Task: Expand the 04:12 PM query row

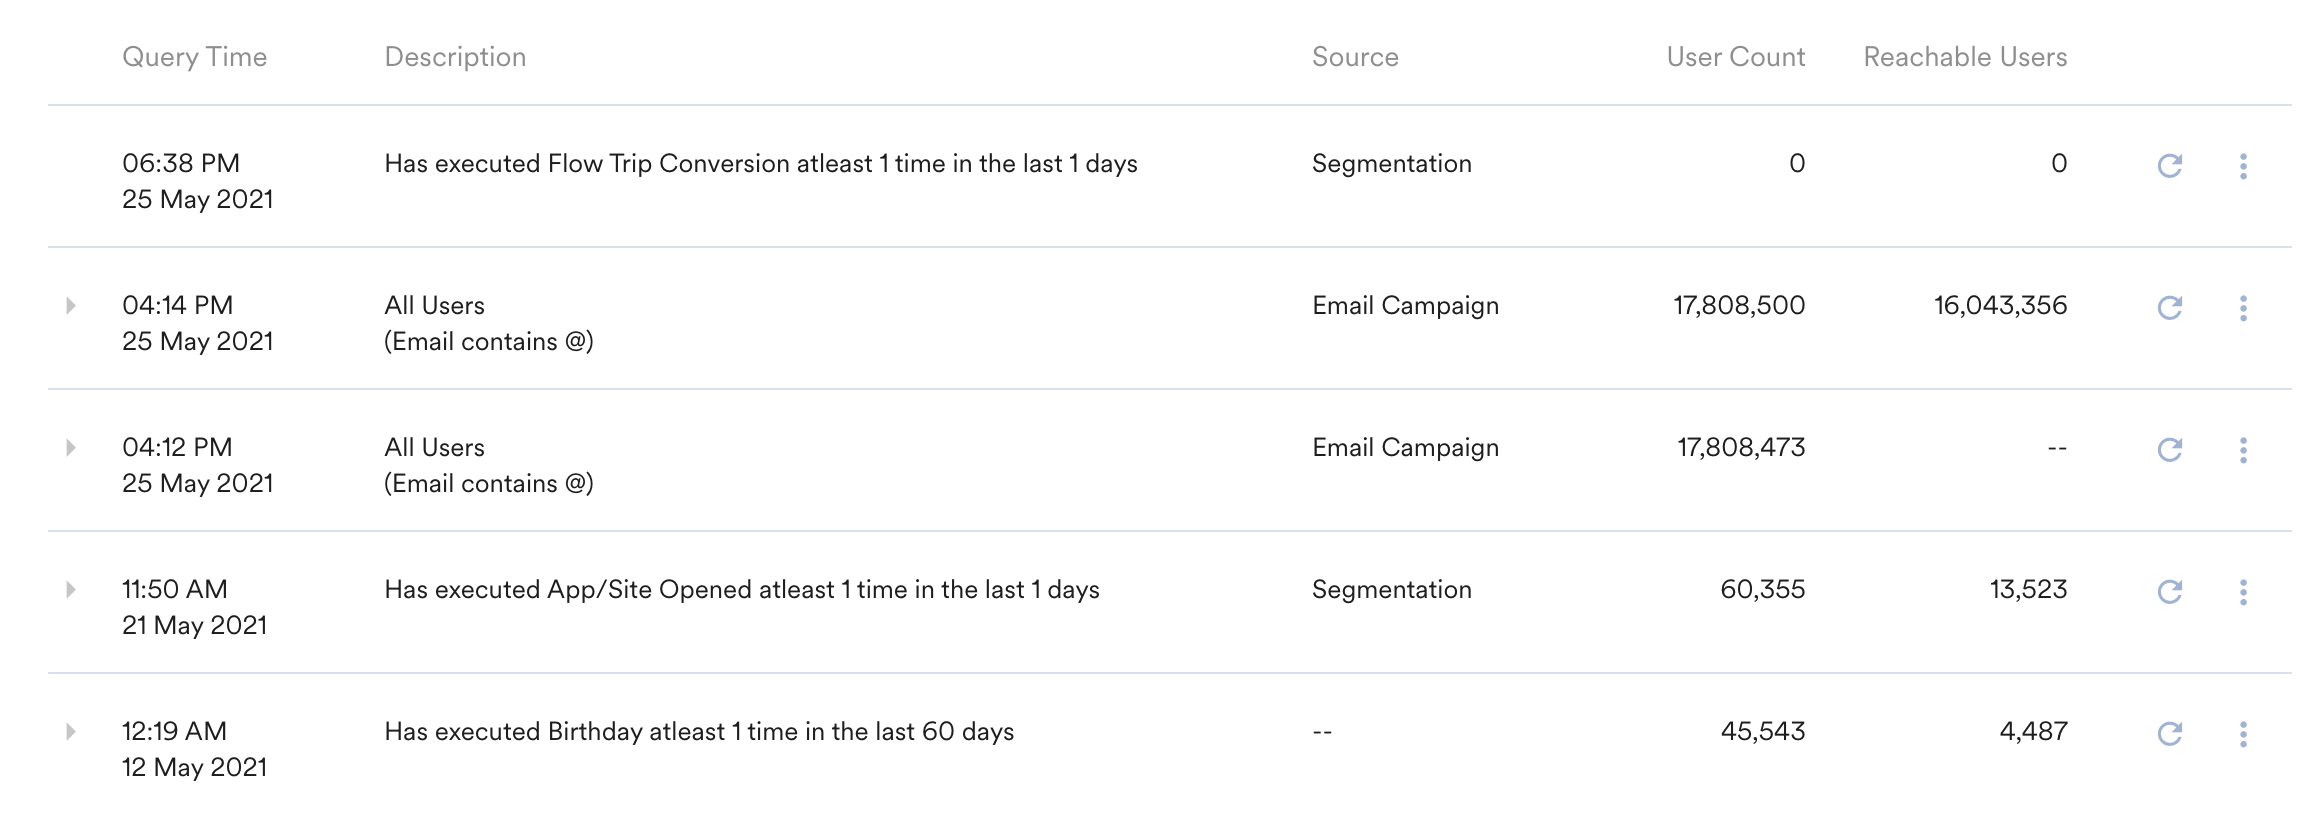Action: tap(71, 447)
